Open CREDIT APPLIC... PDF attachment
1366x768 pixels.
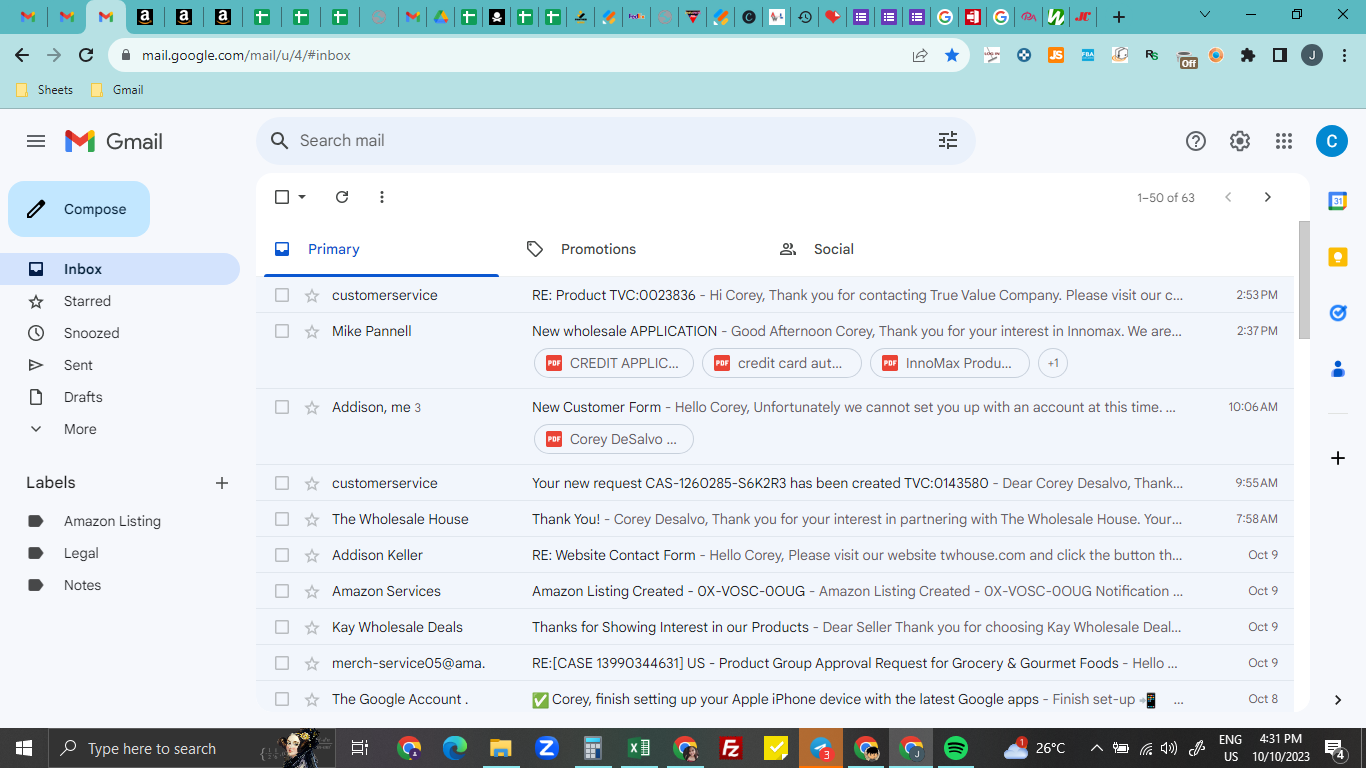tap(614, 363)
